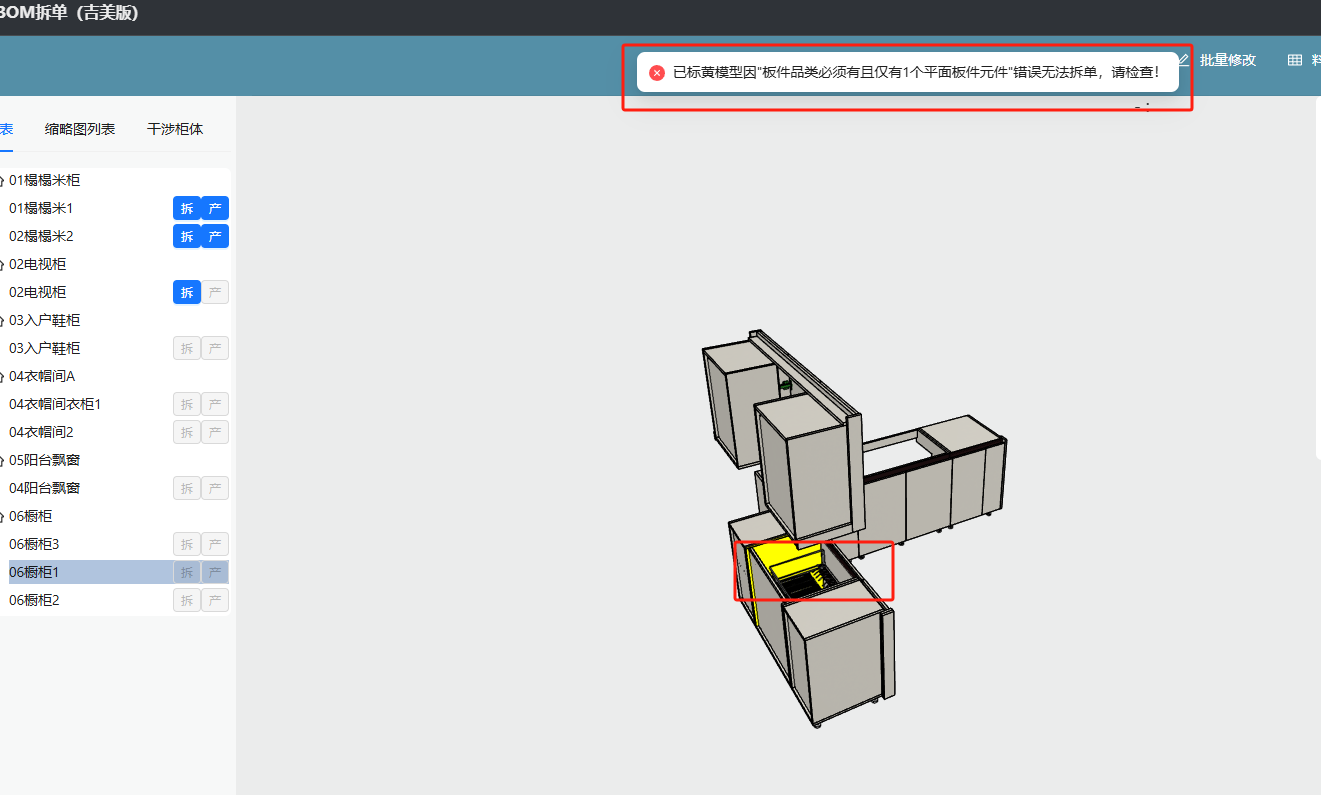
Task: Click 拆 button for 02榻榻米2
Action: pos(187,236)
